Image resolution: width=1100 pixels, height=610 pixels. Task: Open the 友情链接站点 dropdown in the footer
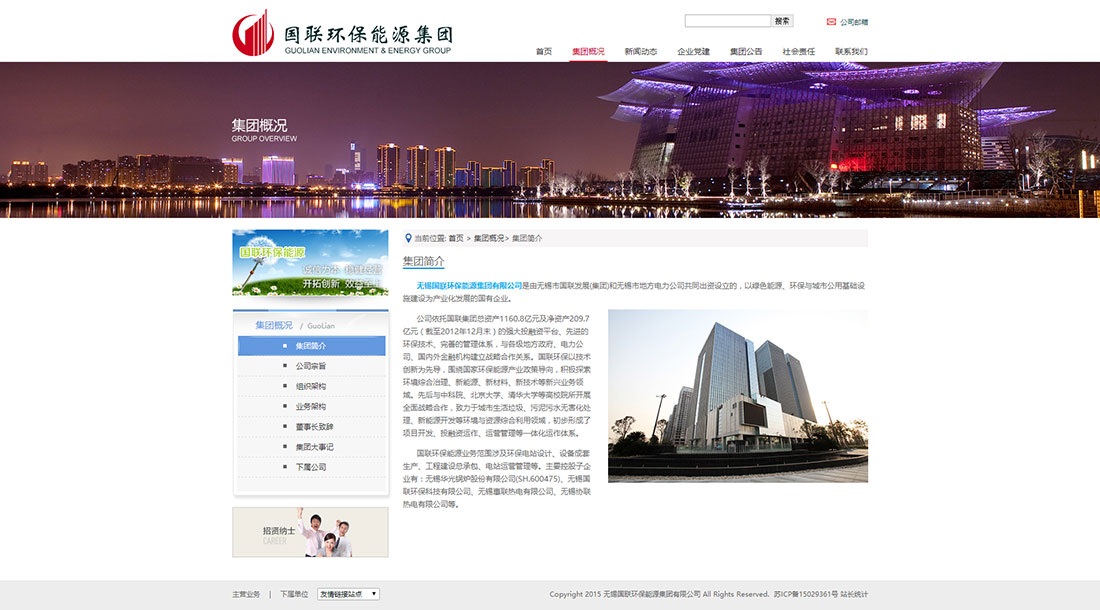tap(346, 593)
